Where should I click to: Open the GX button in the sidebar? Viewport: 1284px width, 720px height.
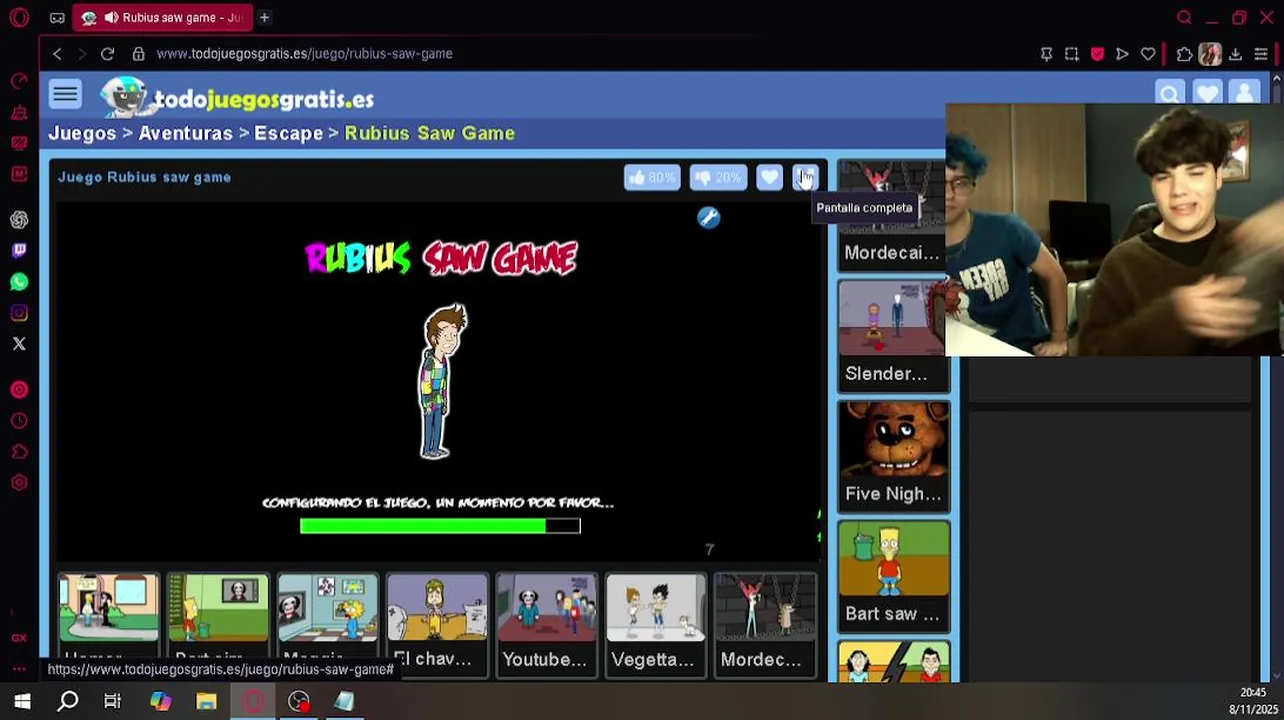pyautogui.click(x=19, y=638)
